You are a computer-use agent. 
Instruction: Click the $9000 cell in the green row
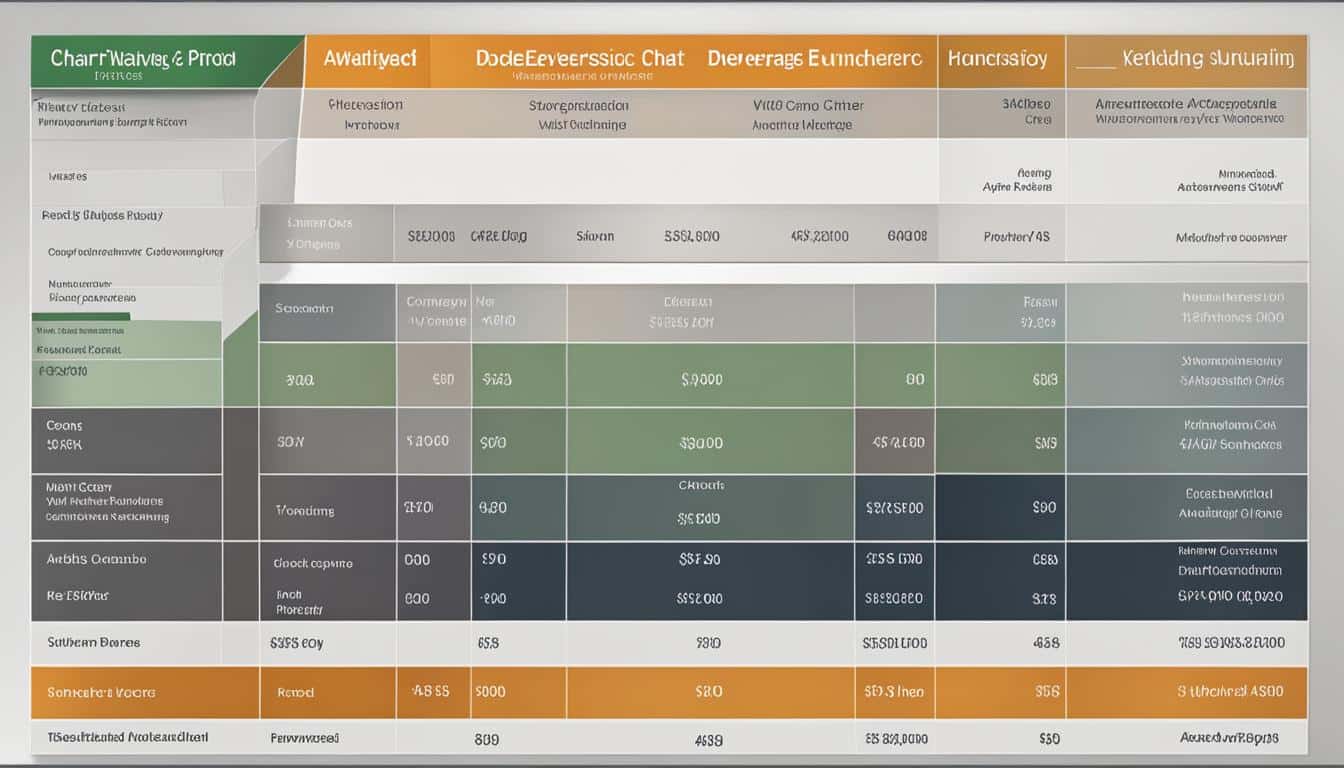[x=701, y=379]
